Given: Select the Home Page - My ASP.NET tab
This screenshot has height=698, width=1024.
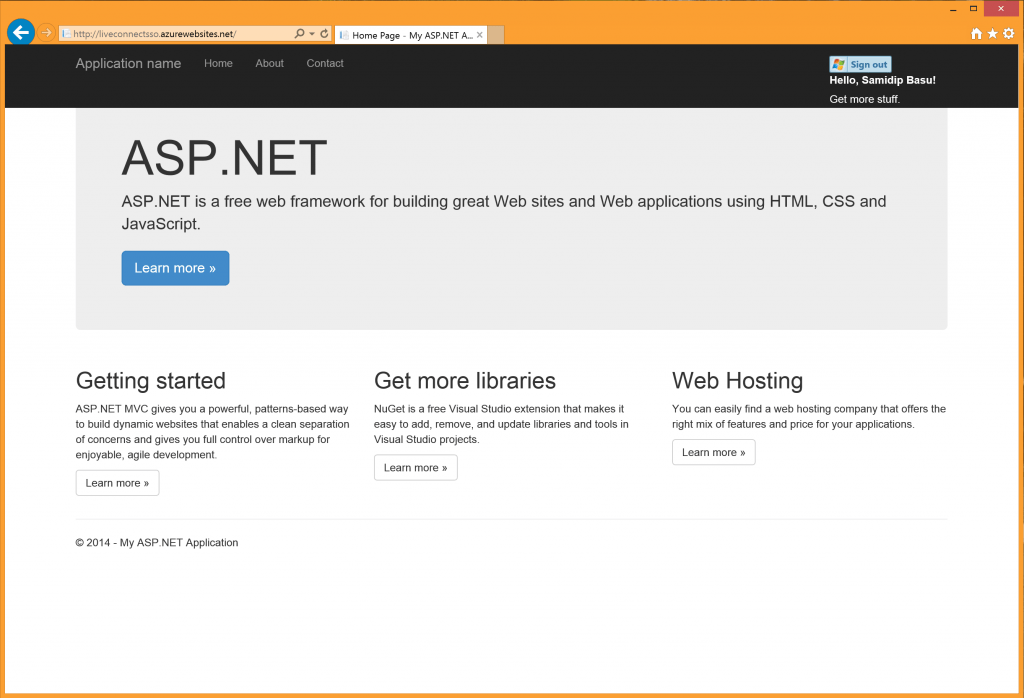Looking at the screenshot, I should click(x=411, y=35).
